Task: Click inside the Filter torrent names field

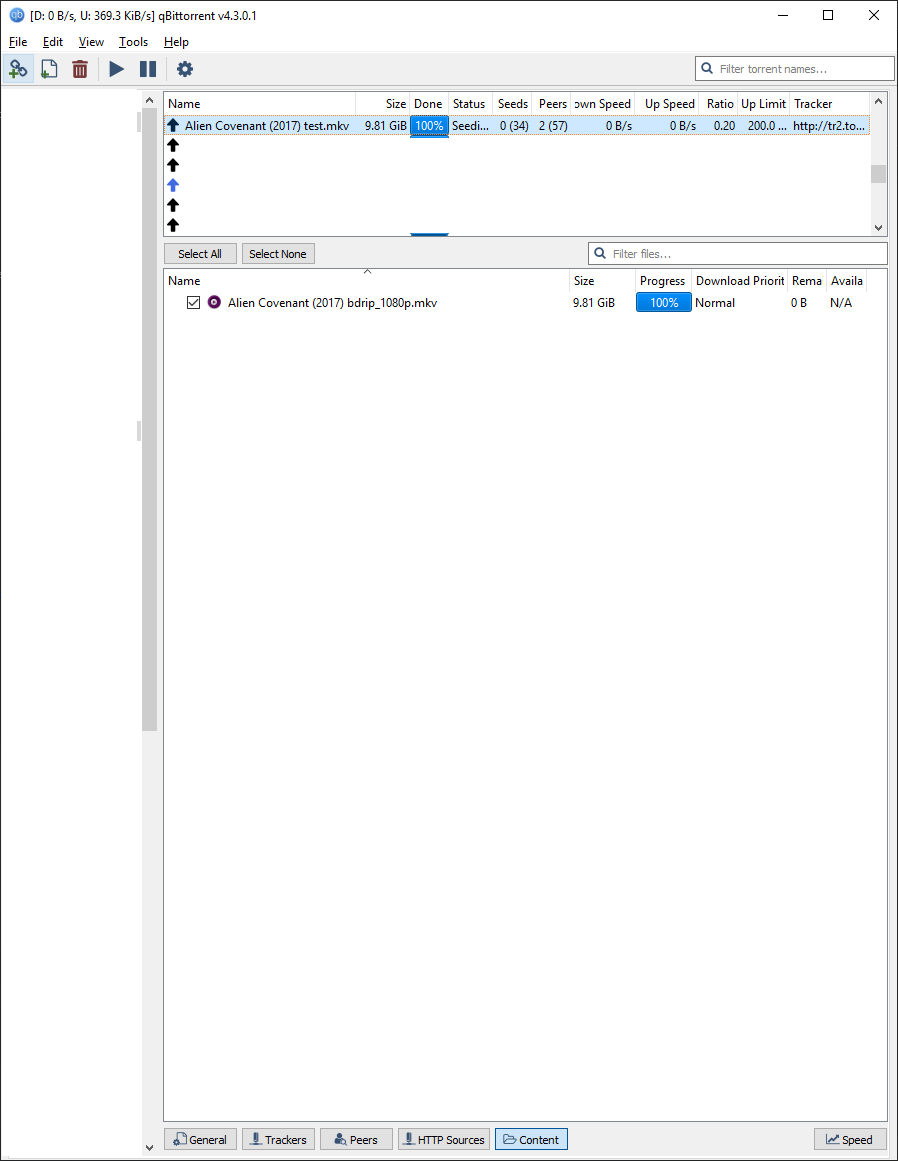Action: [x=800, y=68]
